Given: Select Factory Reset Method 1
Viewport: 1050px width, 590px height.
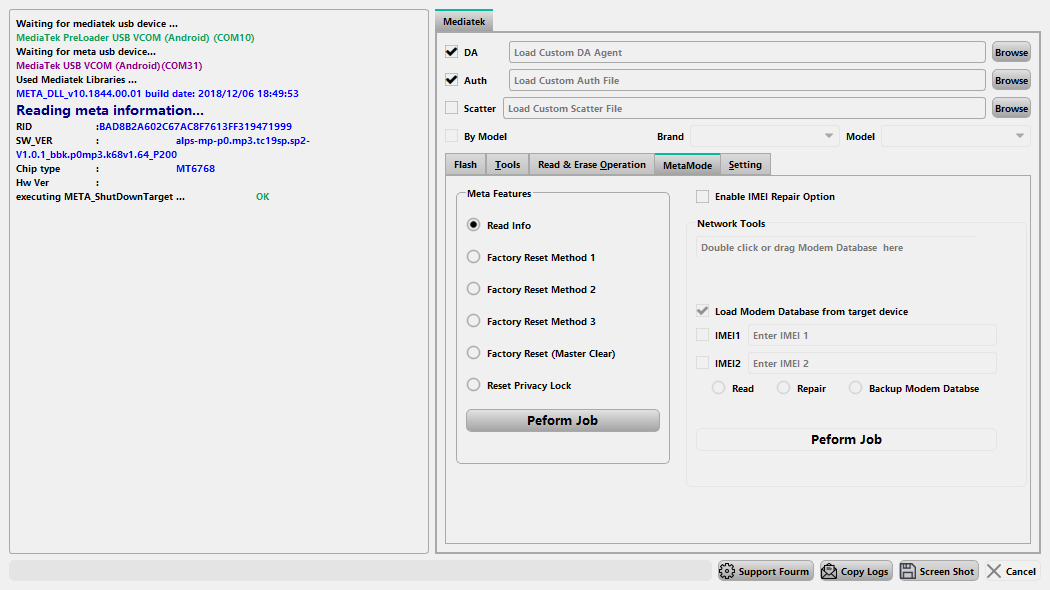Looking at the screenshot, I should [x=473, y=257].
